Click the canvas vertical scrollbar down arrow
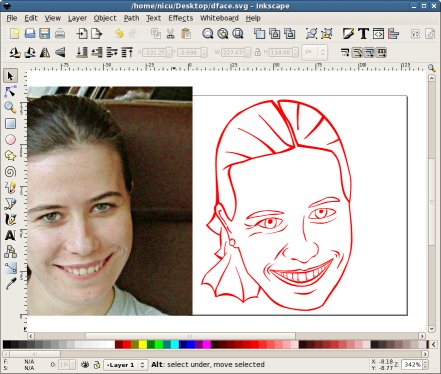The width and height of the screenshot is (441, 374). (x=432, y=329)
